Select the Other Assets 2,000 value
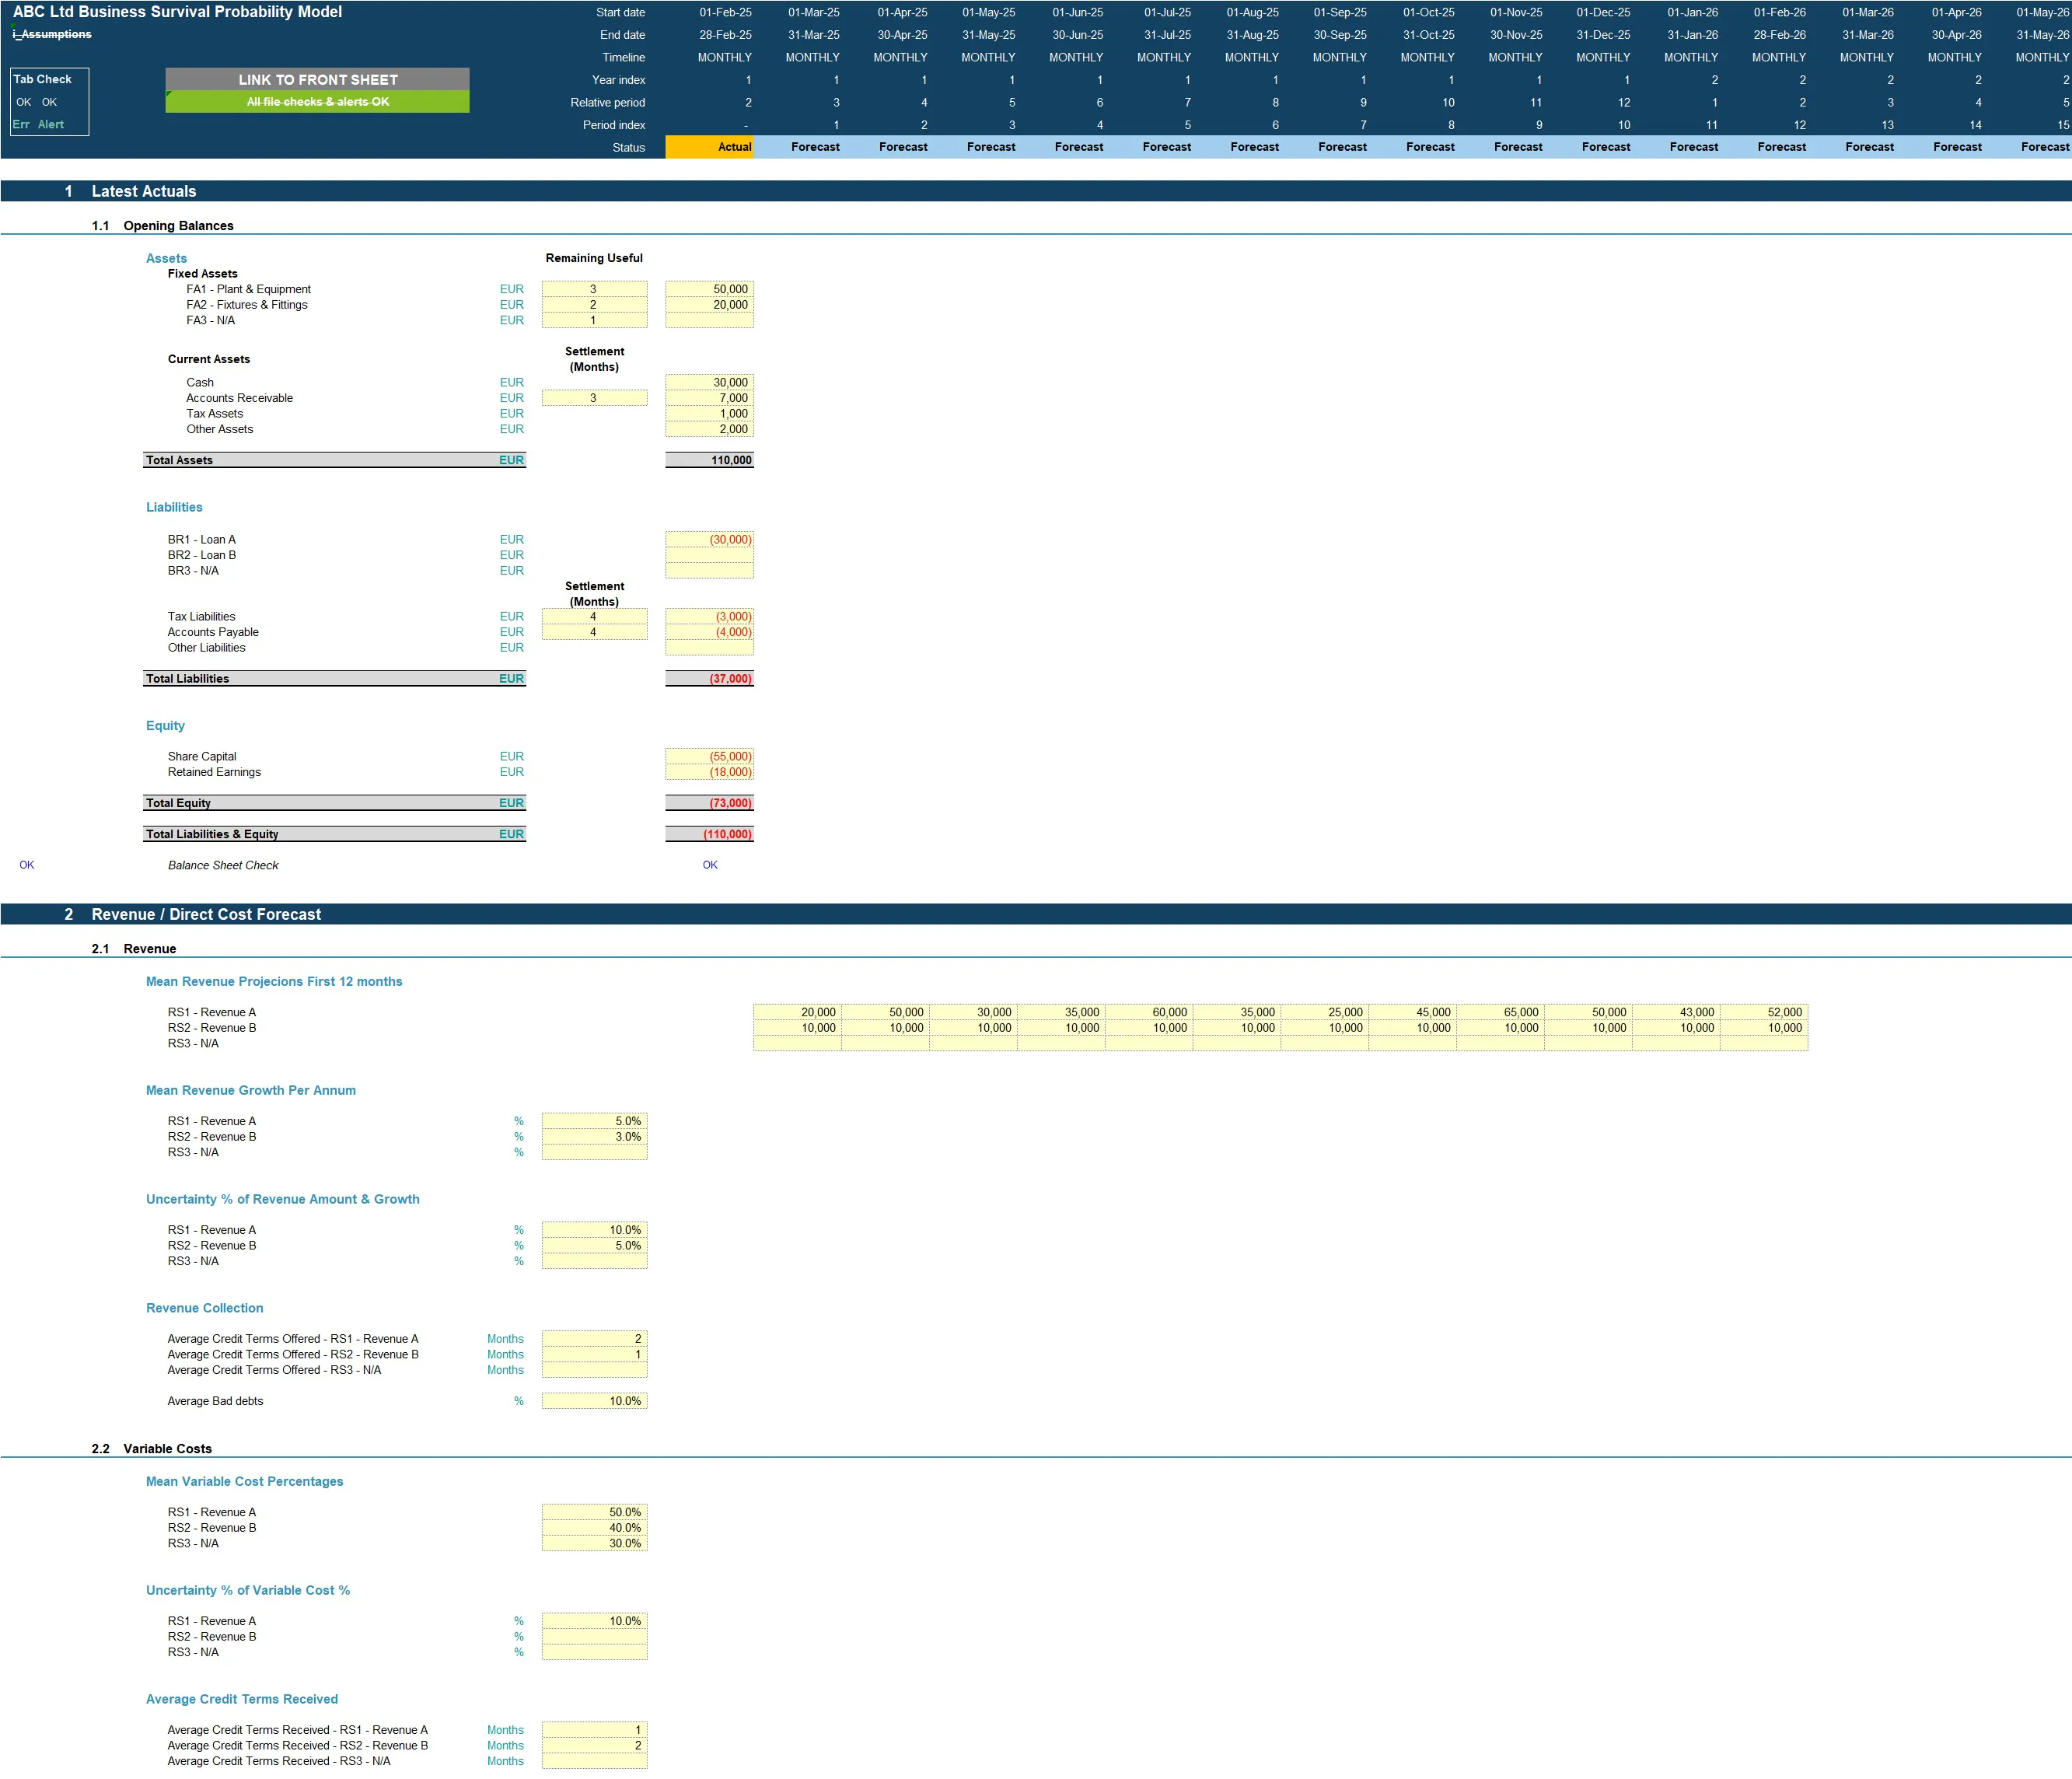2072x1779 pixels. (709, 429)
